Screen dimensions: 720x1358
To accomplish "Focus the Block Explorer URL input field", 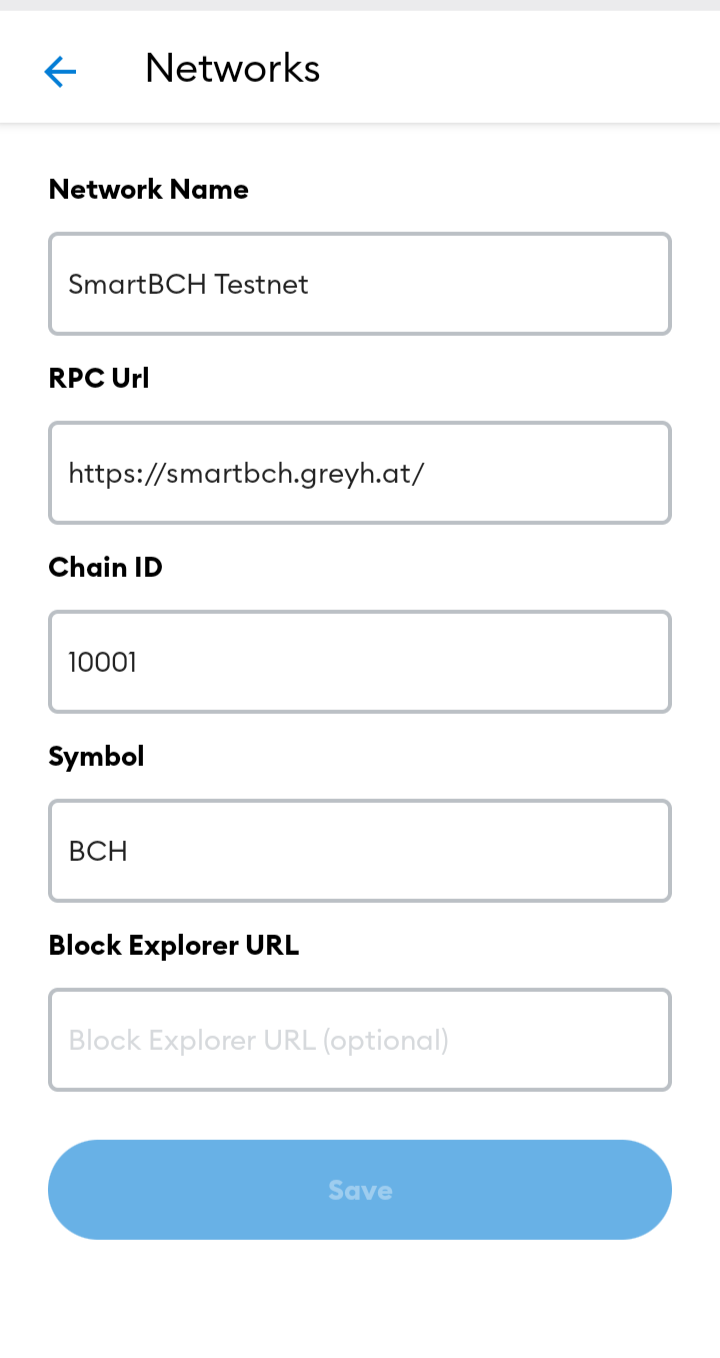I will [x=360, y=1040].
